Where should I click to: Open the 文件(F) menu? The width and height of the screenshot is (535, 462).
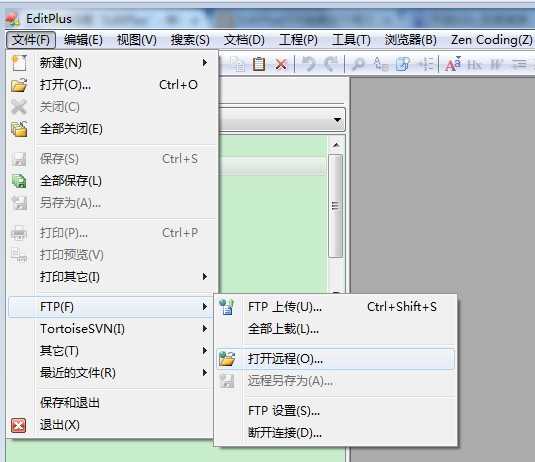pyautogui.click(x=31, y=40)
